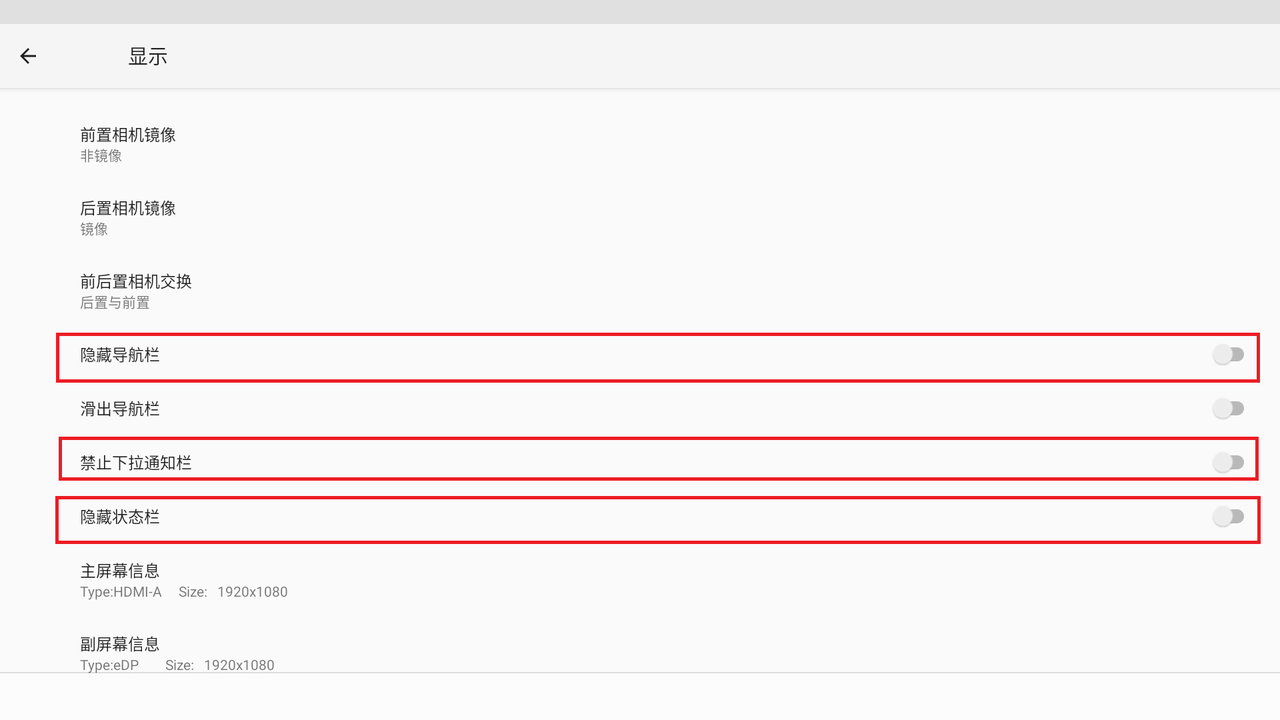Click the 镜像 value under 后置相机镜像

pos(94,229)
